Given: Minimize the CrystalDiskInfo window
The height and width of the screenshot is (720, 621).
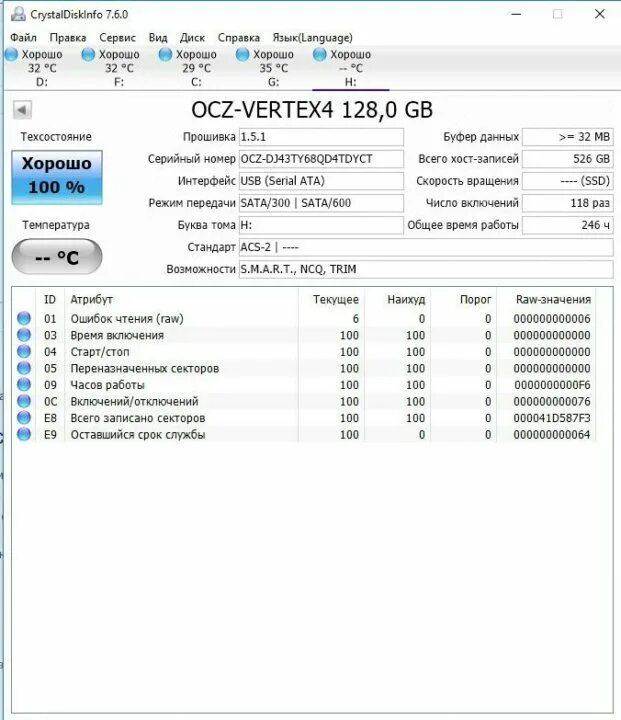Looking at the screenshot, I should pos(516,14).
